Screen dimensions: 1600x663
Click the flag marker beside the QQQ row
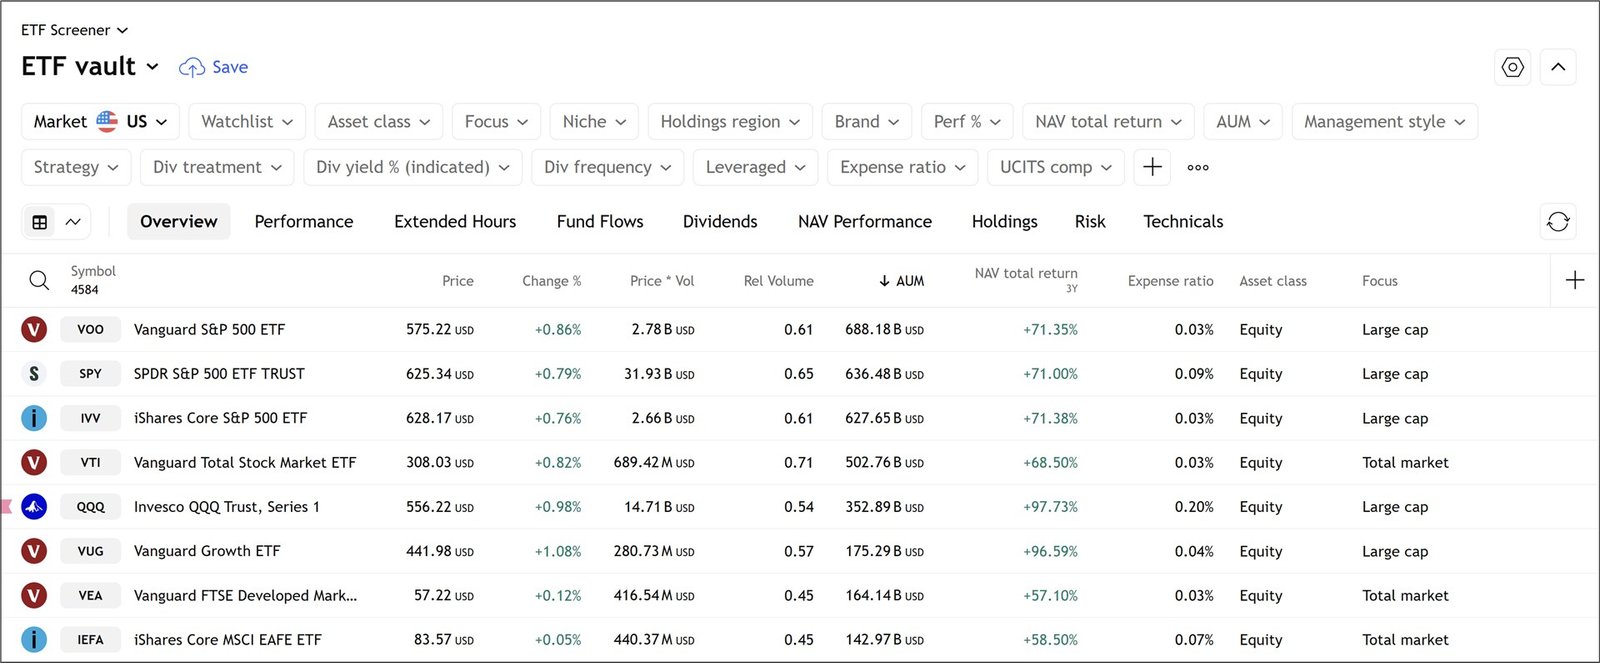(6, 506)
